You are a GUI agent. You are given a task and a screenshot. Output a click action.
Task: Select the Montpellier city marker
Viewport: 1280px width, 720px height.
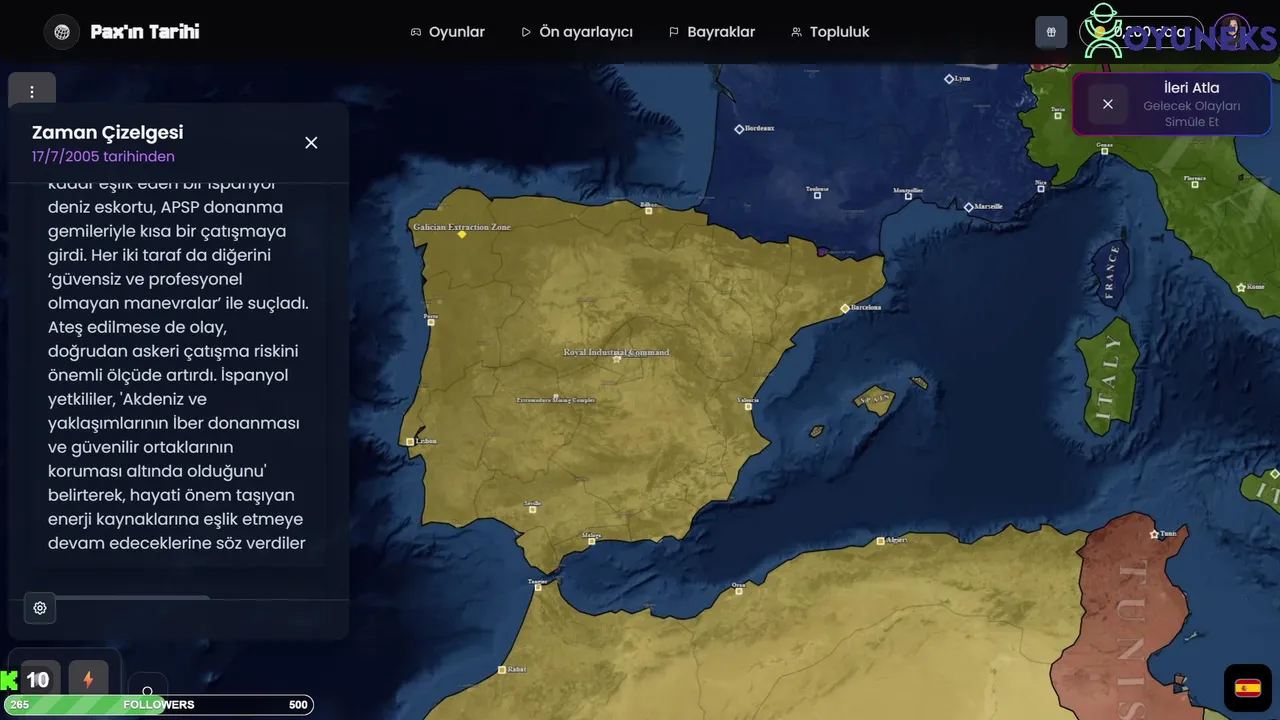coord(908,196)
